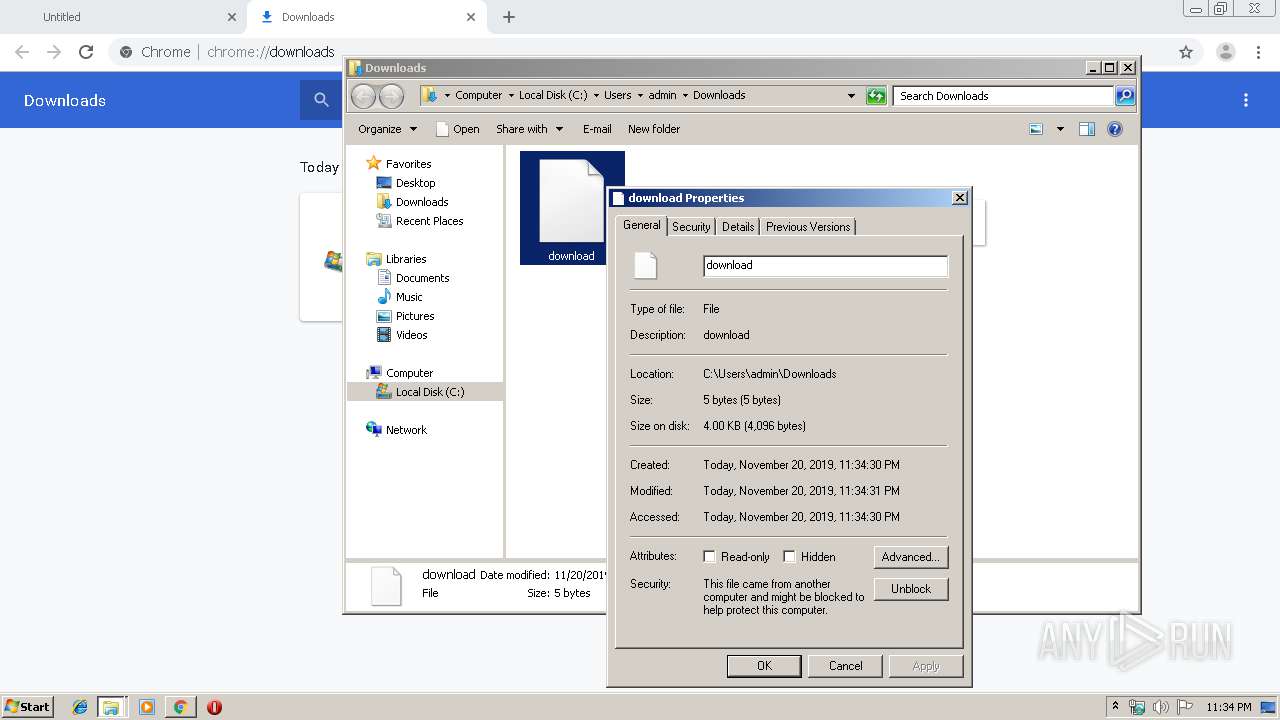Click Explorer forward button
Image resolution: width=1280 pixels, height=720 pixels.
coord(391,96)
